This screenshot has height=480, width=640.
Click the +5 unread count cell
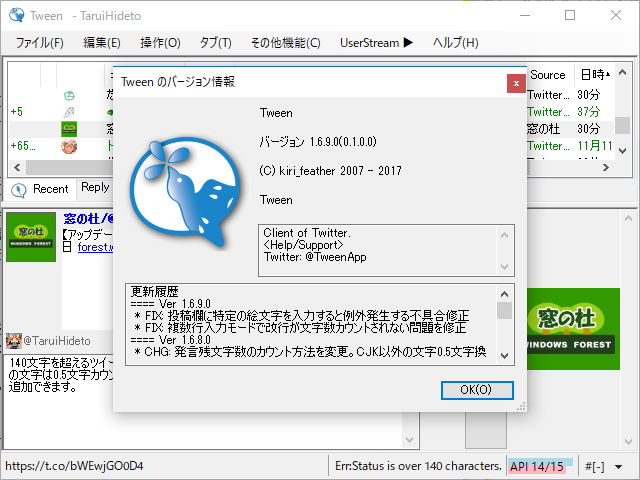click(x=17, y=112)
